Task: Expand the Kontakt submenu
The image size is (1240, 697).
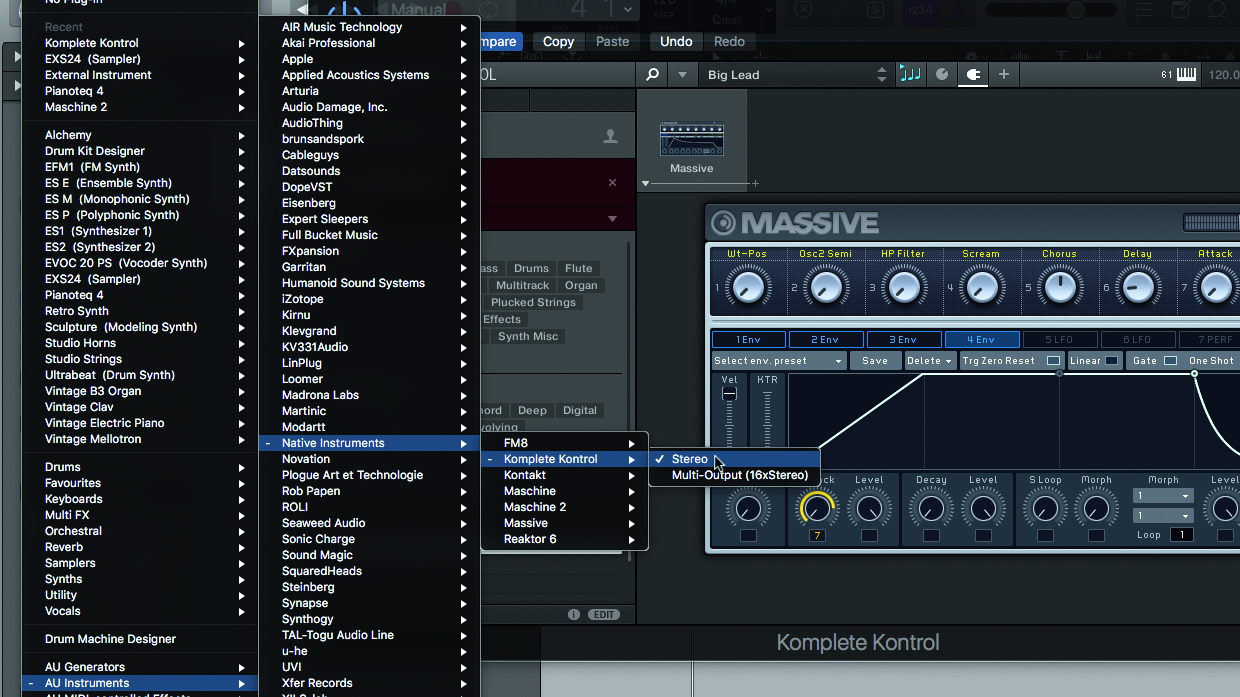Action: (x=565, y=475)
